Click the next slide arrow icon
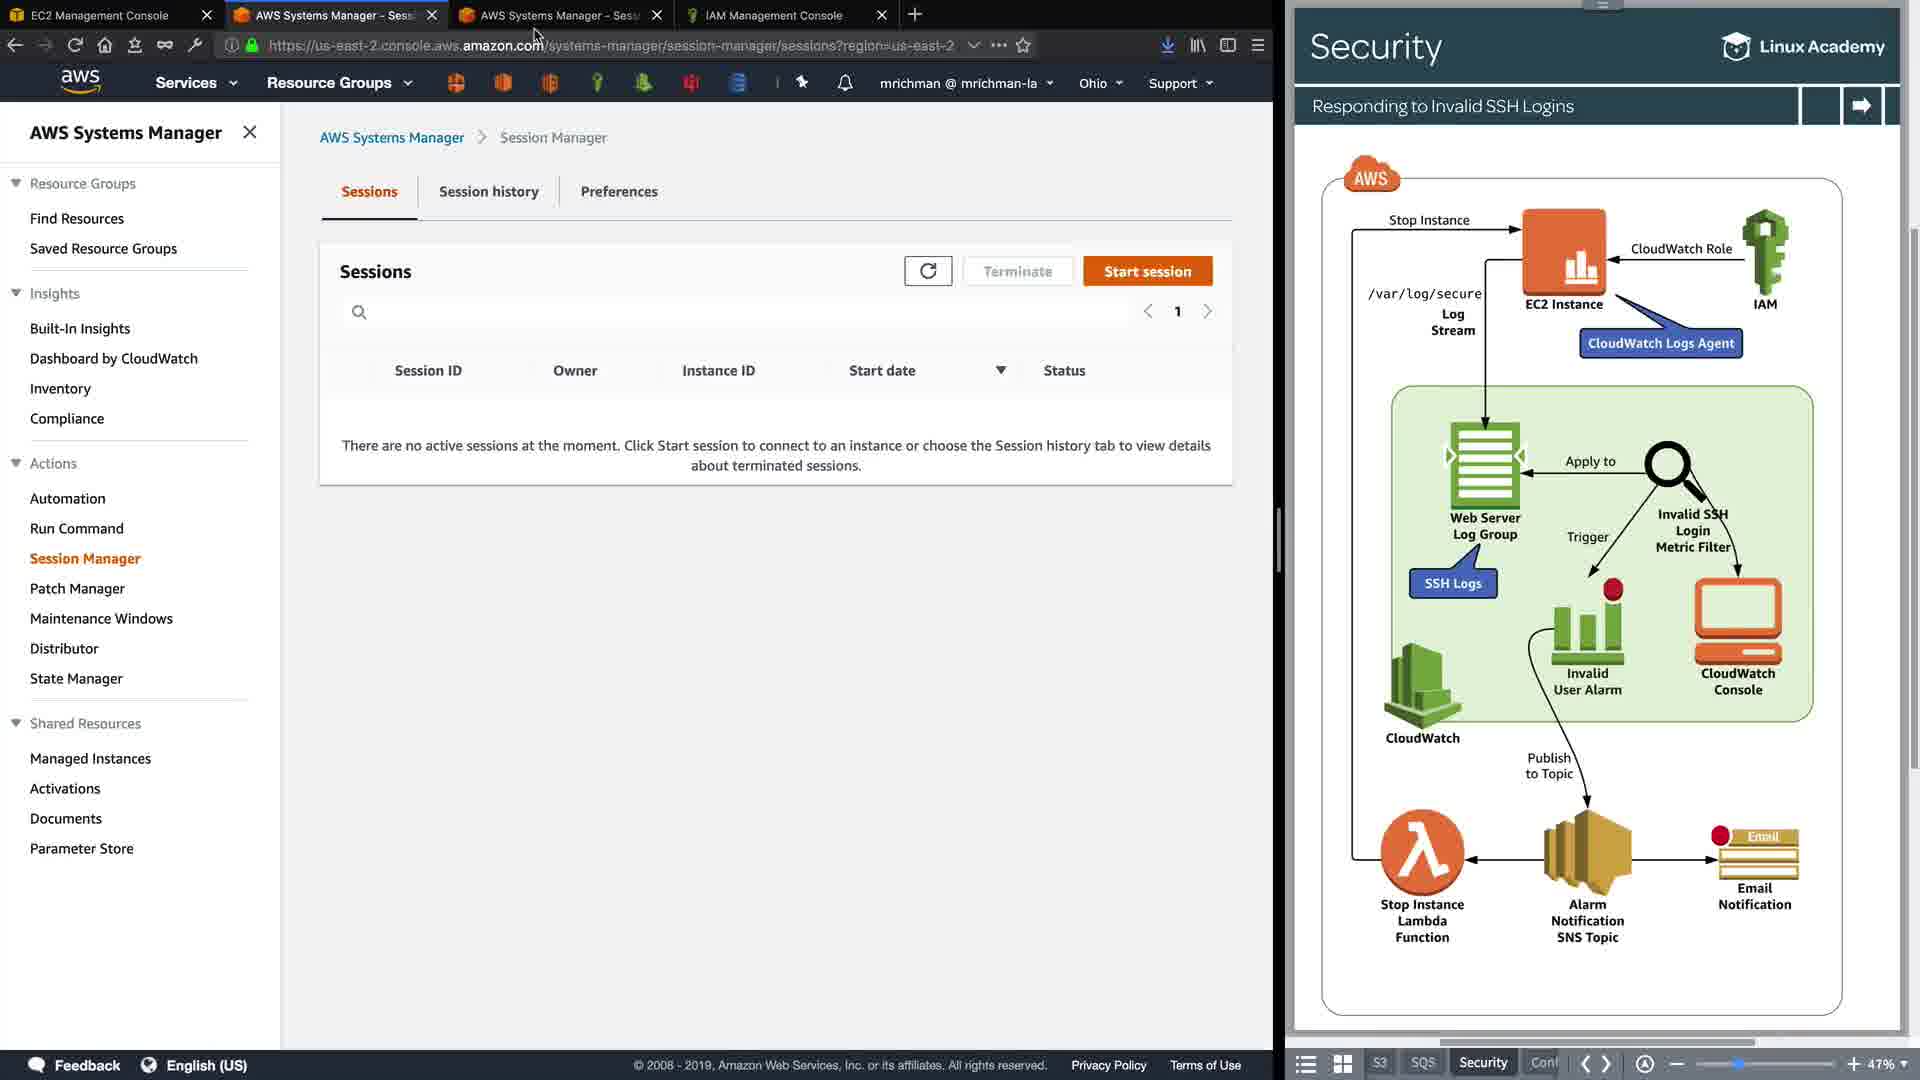 (x=1861, y=105)
